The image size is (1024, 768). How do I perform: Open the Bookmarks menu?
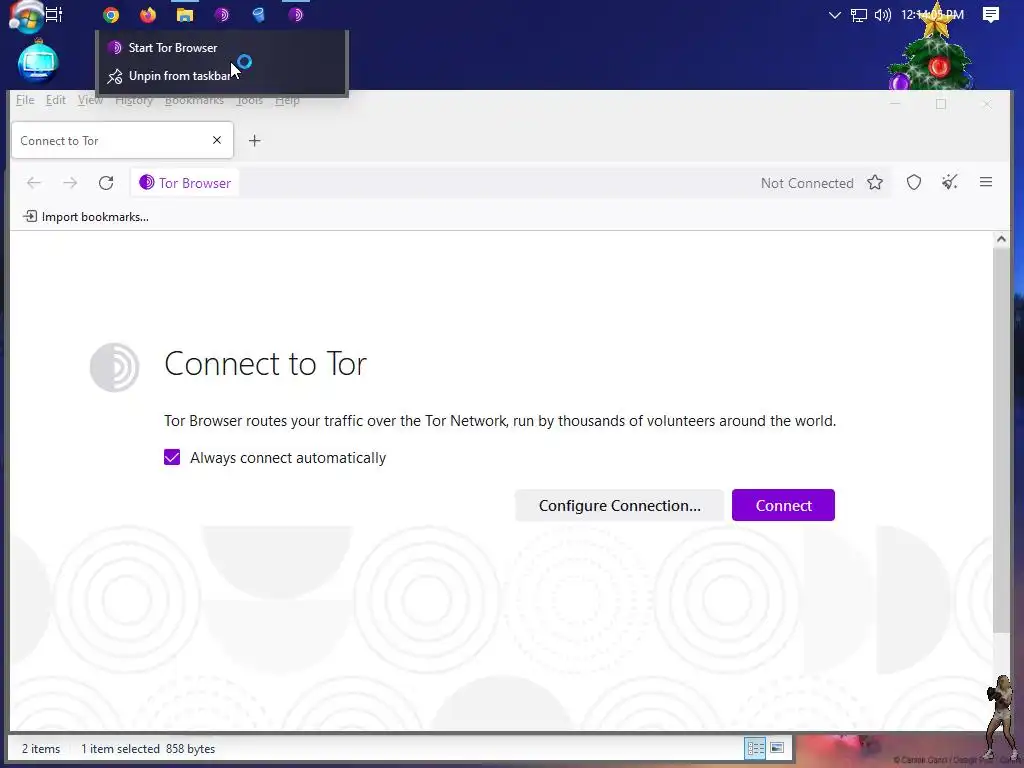pos(194,100)
